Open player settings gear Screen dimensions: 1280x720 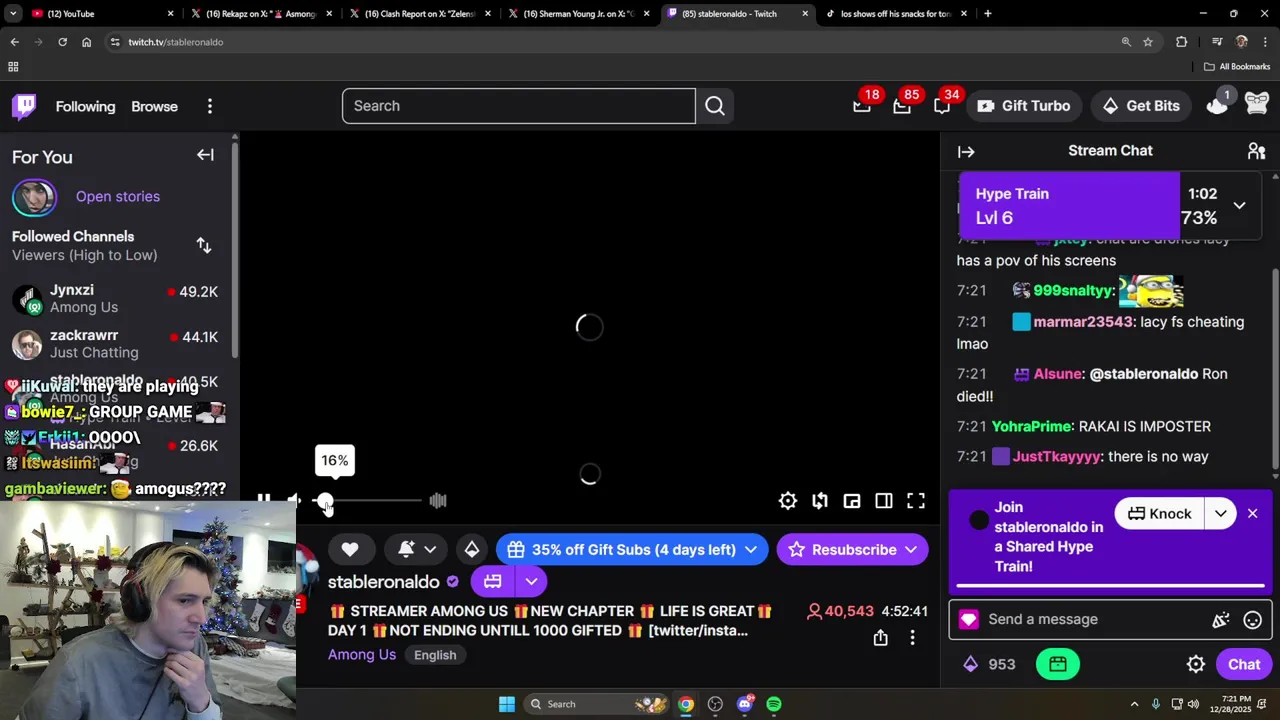788,501
